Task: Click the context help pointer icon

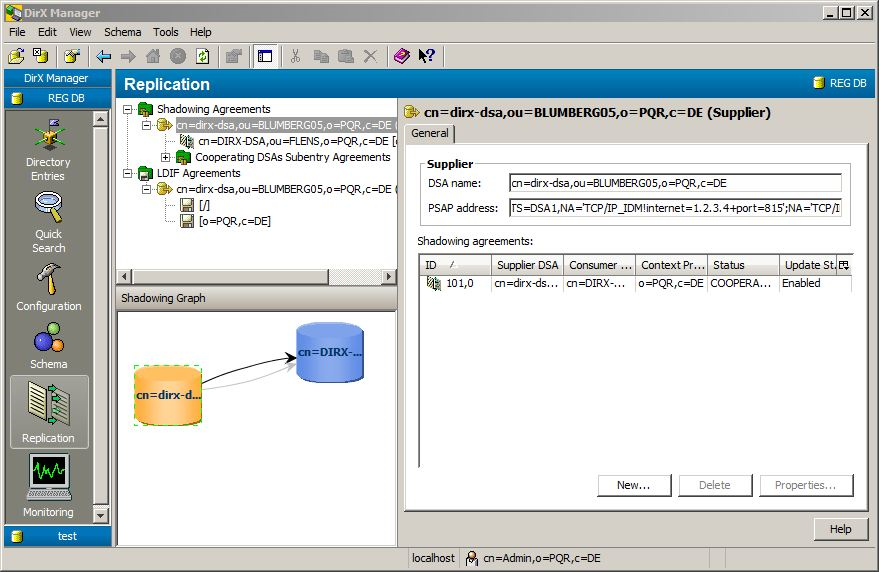Action: click(x=426, y=57)
